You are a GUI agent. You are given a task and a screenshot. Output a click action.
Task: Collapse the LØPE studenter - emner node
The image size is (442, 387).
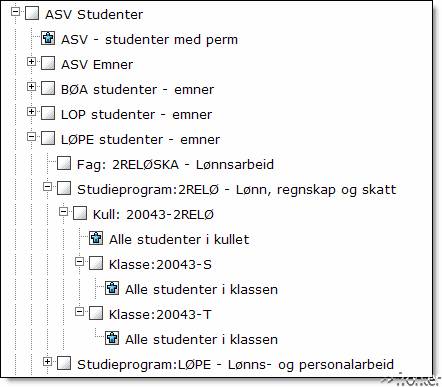31,137
